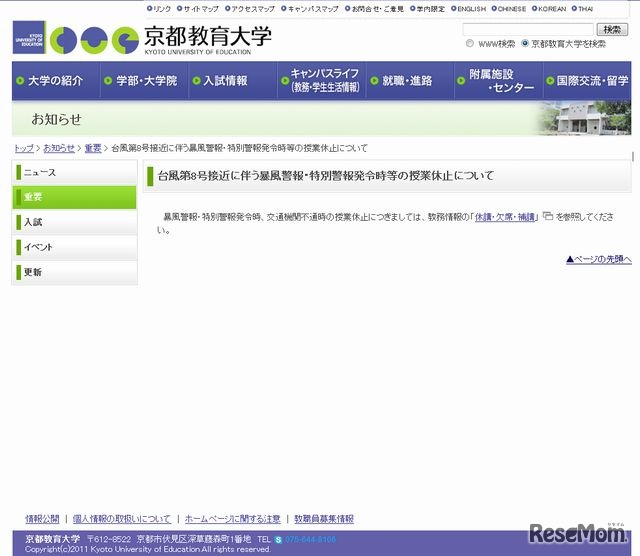Click the search text input field
This screenshot has width=640, height=556.
pyautogui.click(x=528, y=29)
